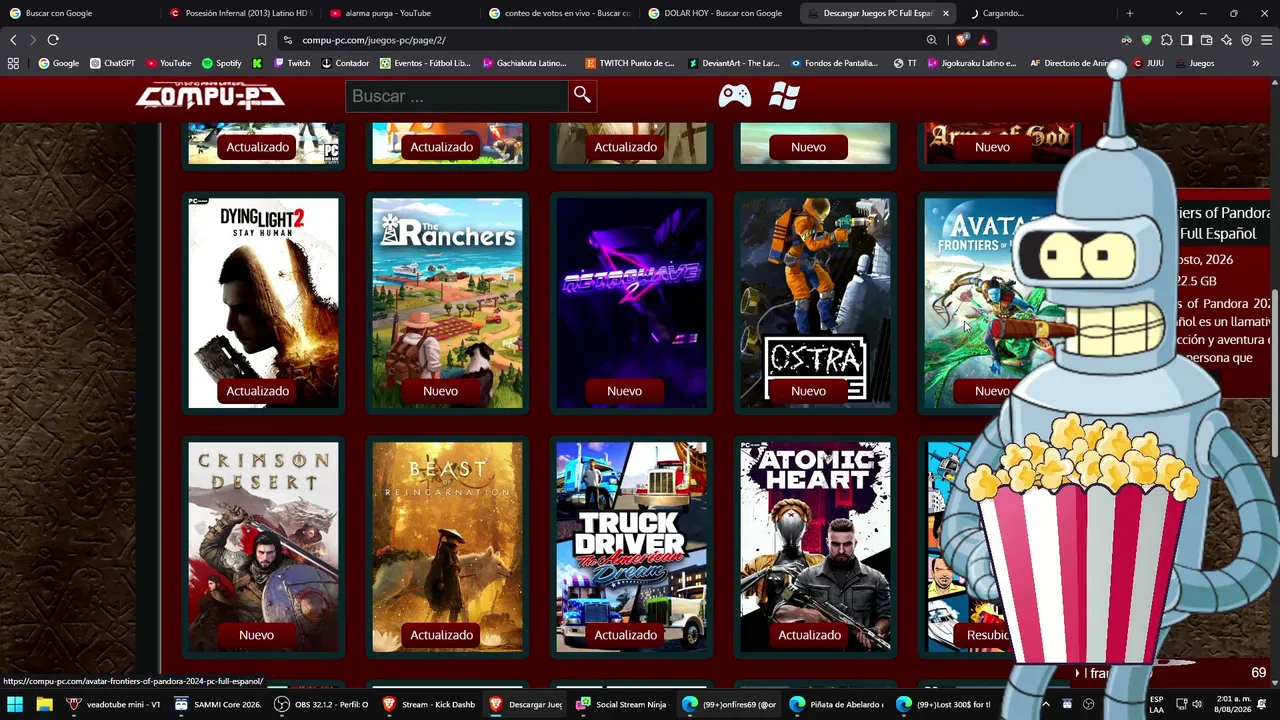Click the gamepad games category icon
The height and width of the screenshot is (720, 1280).
[735, 96]
